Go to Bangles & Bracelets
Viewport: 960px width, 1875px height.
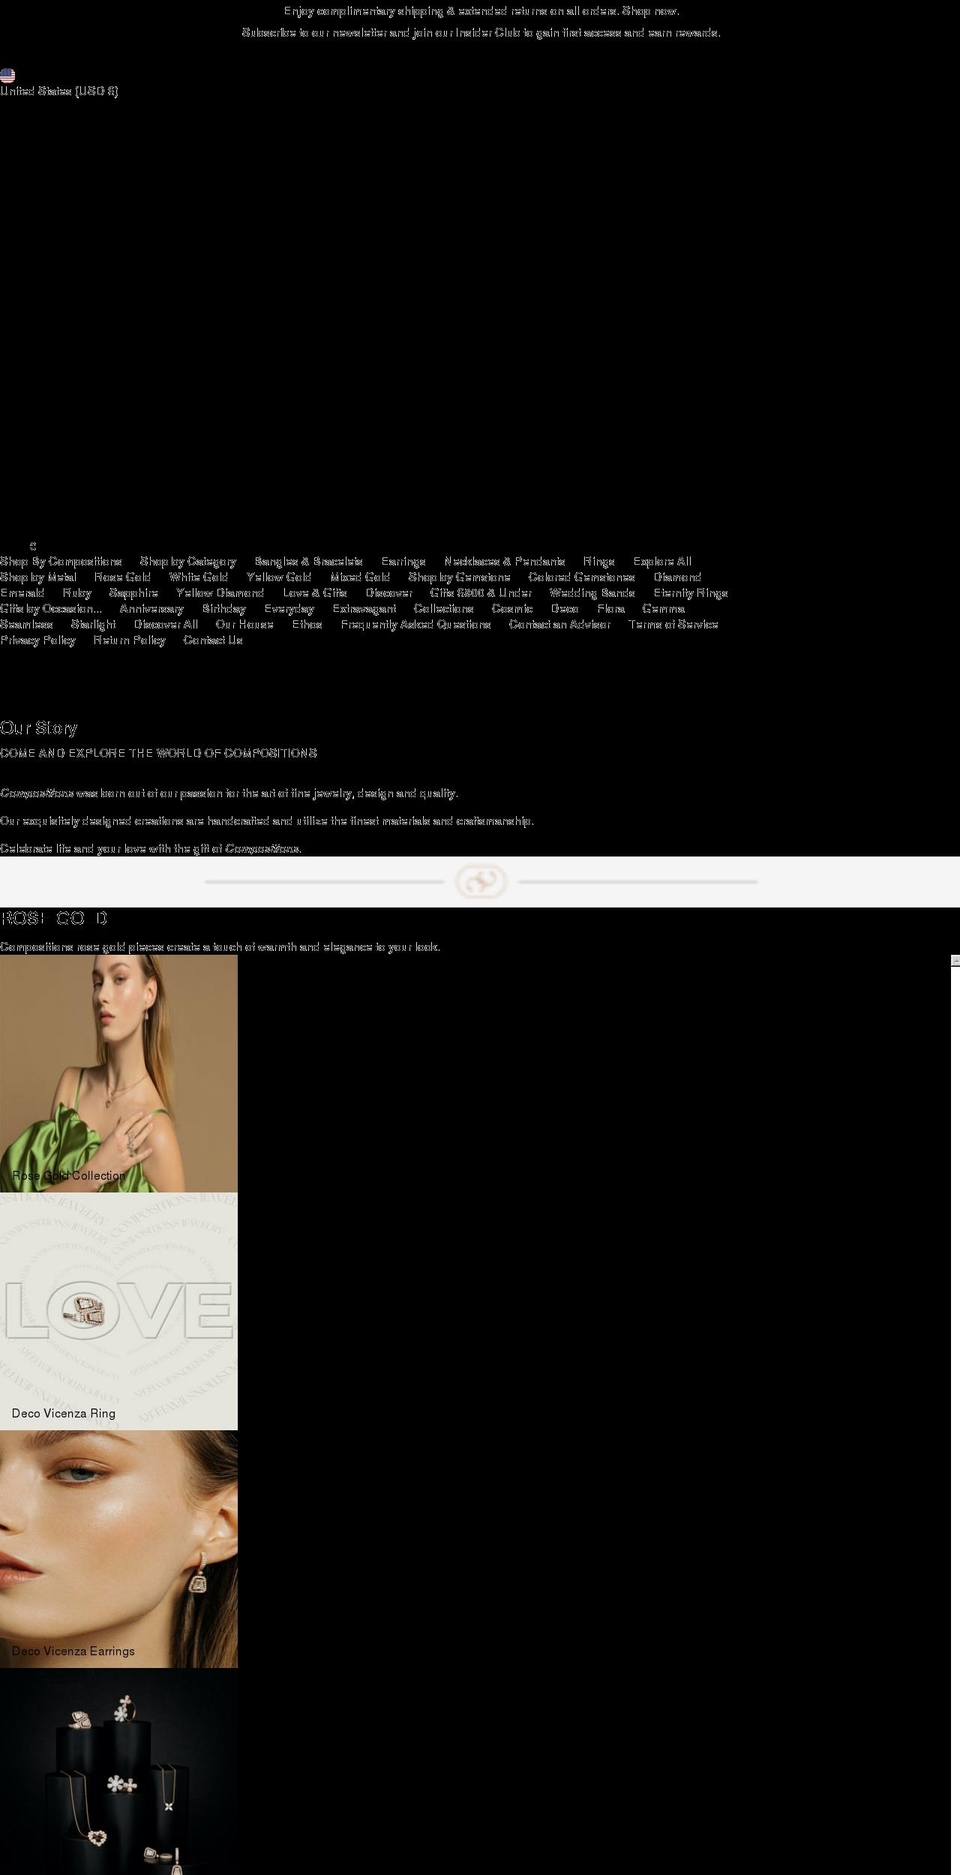pos(308,561)
